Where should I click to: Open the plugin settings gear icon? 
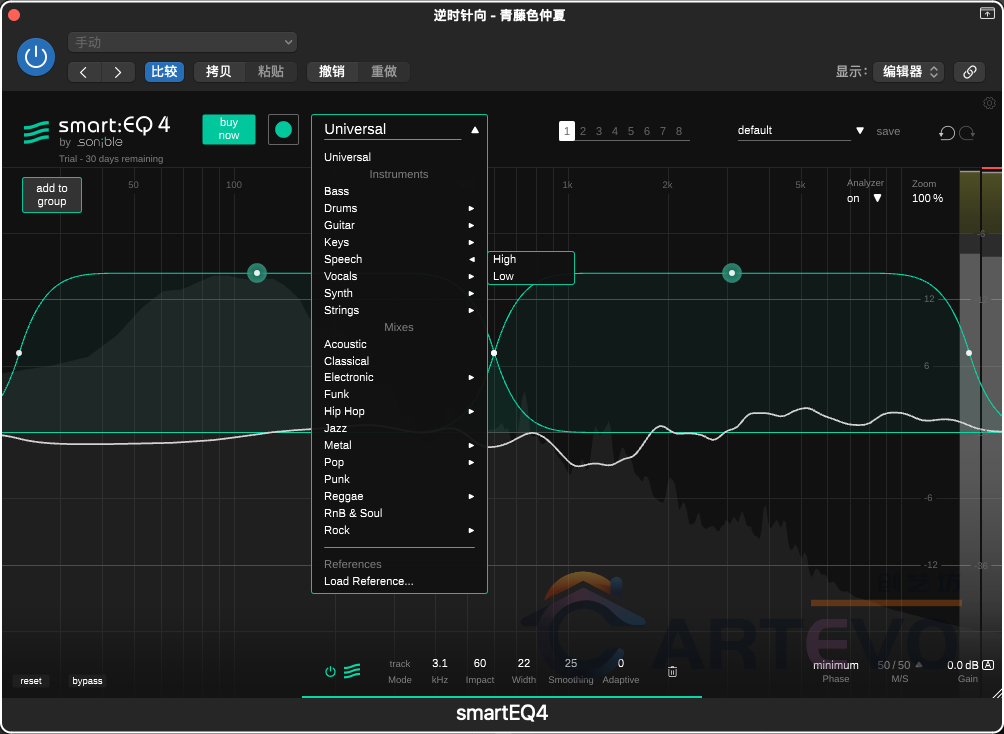[989, 103]
